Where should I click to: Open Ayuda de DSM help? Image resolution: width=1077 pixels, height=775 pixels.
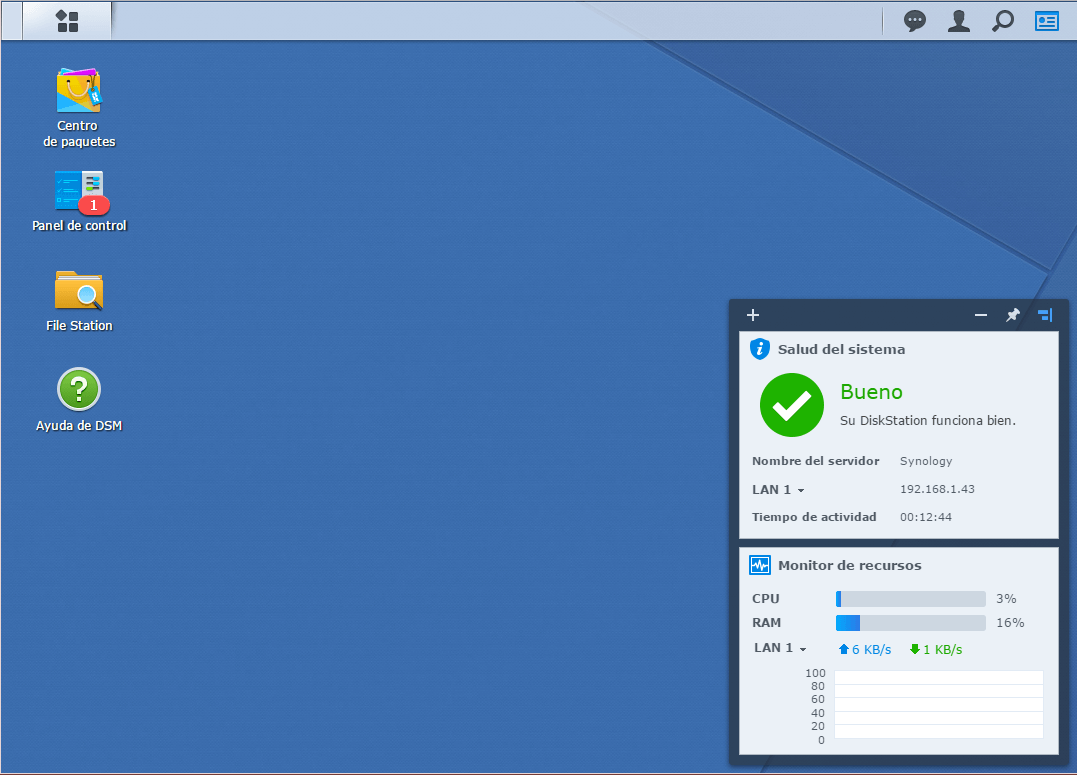(x=79, y=390)
